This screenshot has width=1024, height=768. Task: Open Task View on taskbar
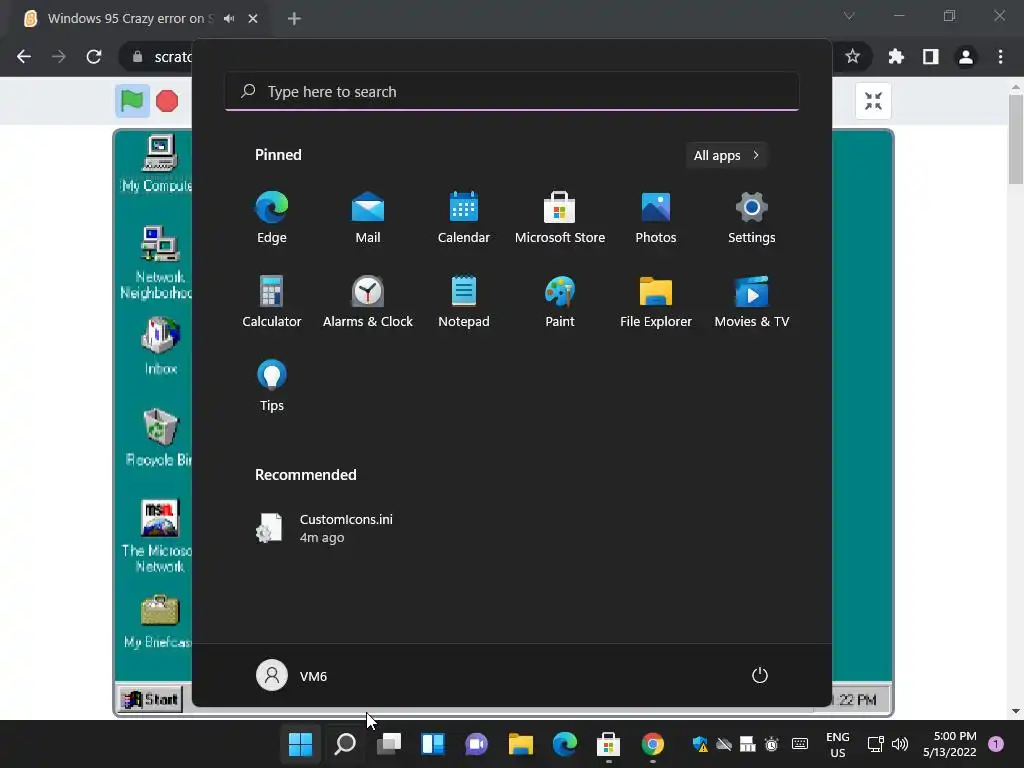tap(389, 744)
